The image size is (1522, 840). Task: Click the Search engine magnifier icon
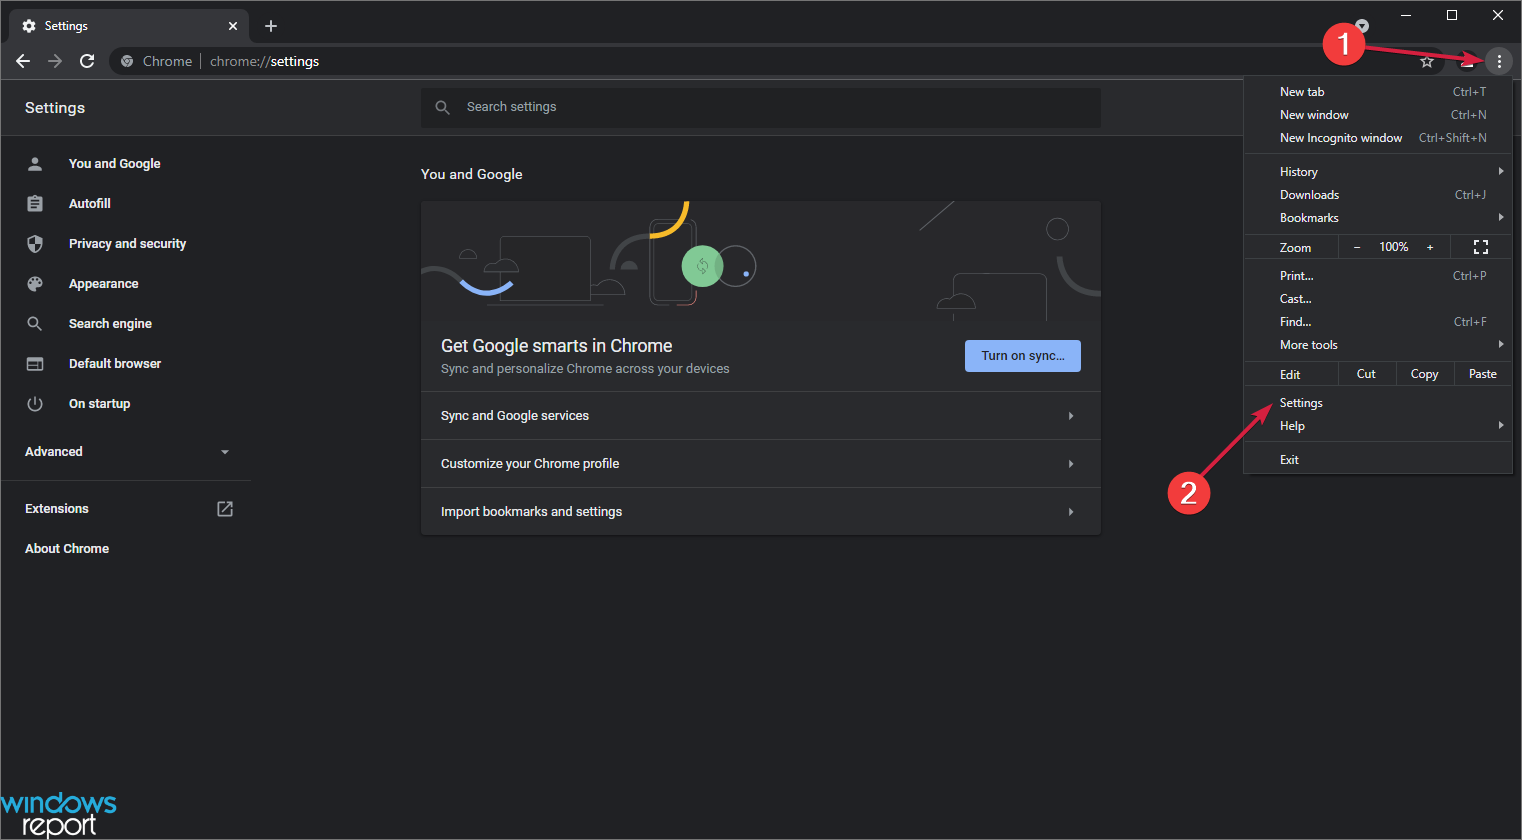(x=35, y=324)
